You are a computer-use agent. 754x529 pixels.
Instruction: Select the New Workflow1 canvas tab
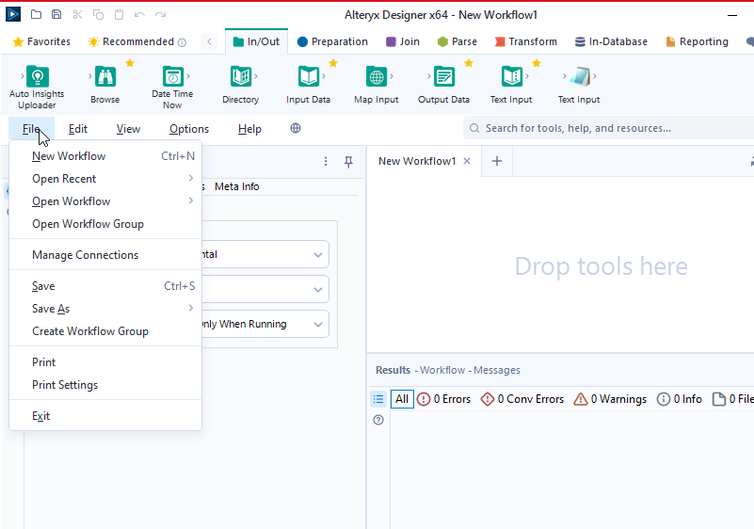pos(417,161)
